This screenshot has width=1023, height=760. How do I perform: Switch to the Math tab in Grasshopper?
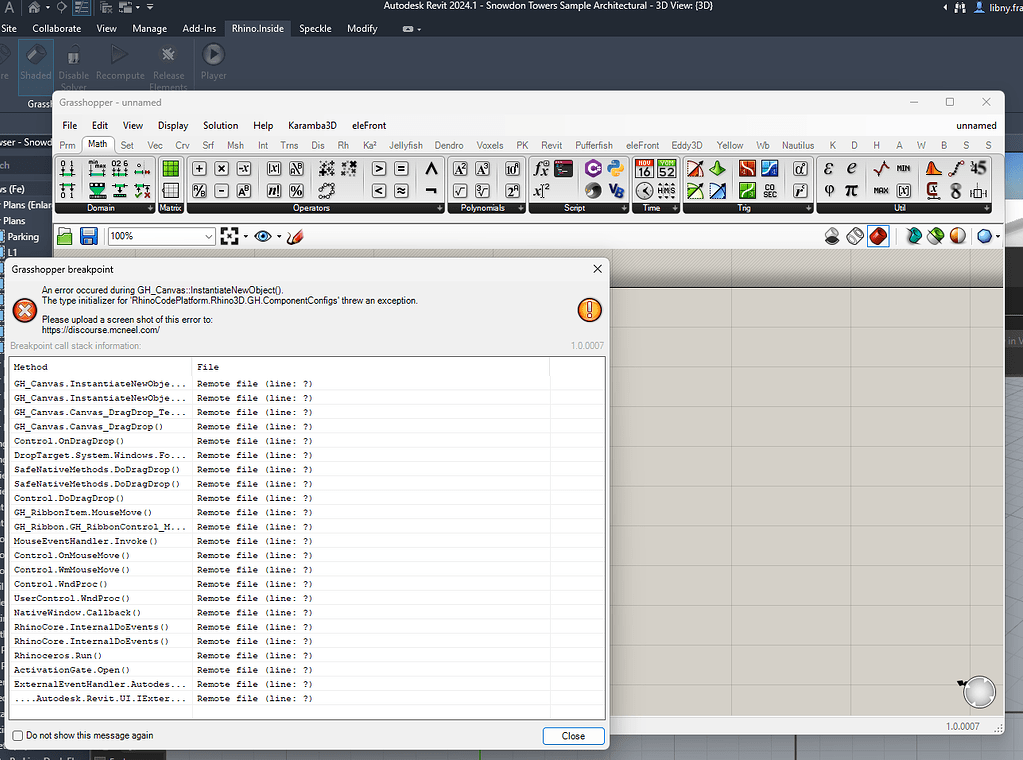click(x=97, y=143)
